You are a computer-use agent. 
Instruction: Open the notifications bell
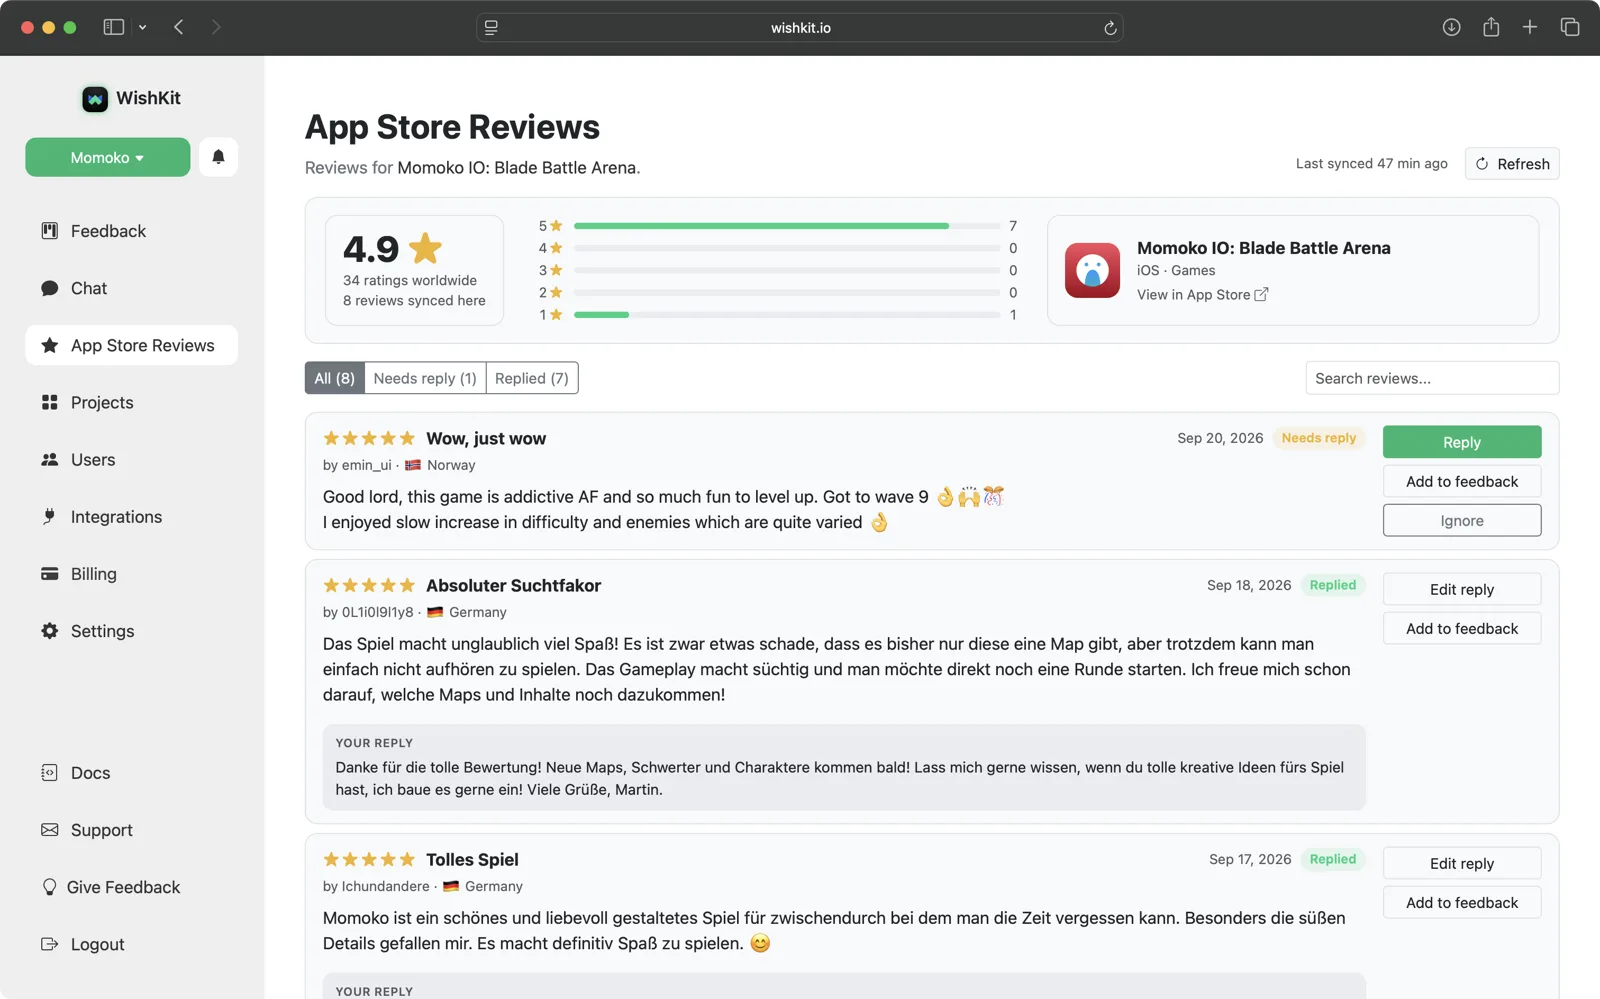(x=218, y=157)
